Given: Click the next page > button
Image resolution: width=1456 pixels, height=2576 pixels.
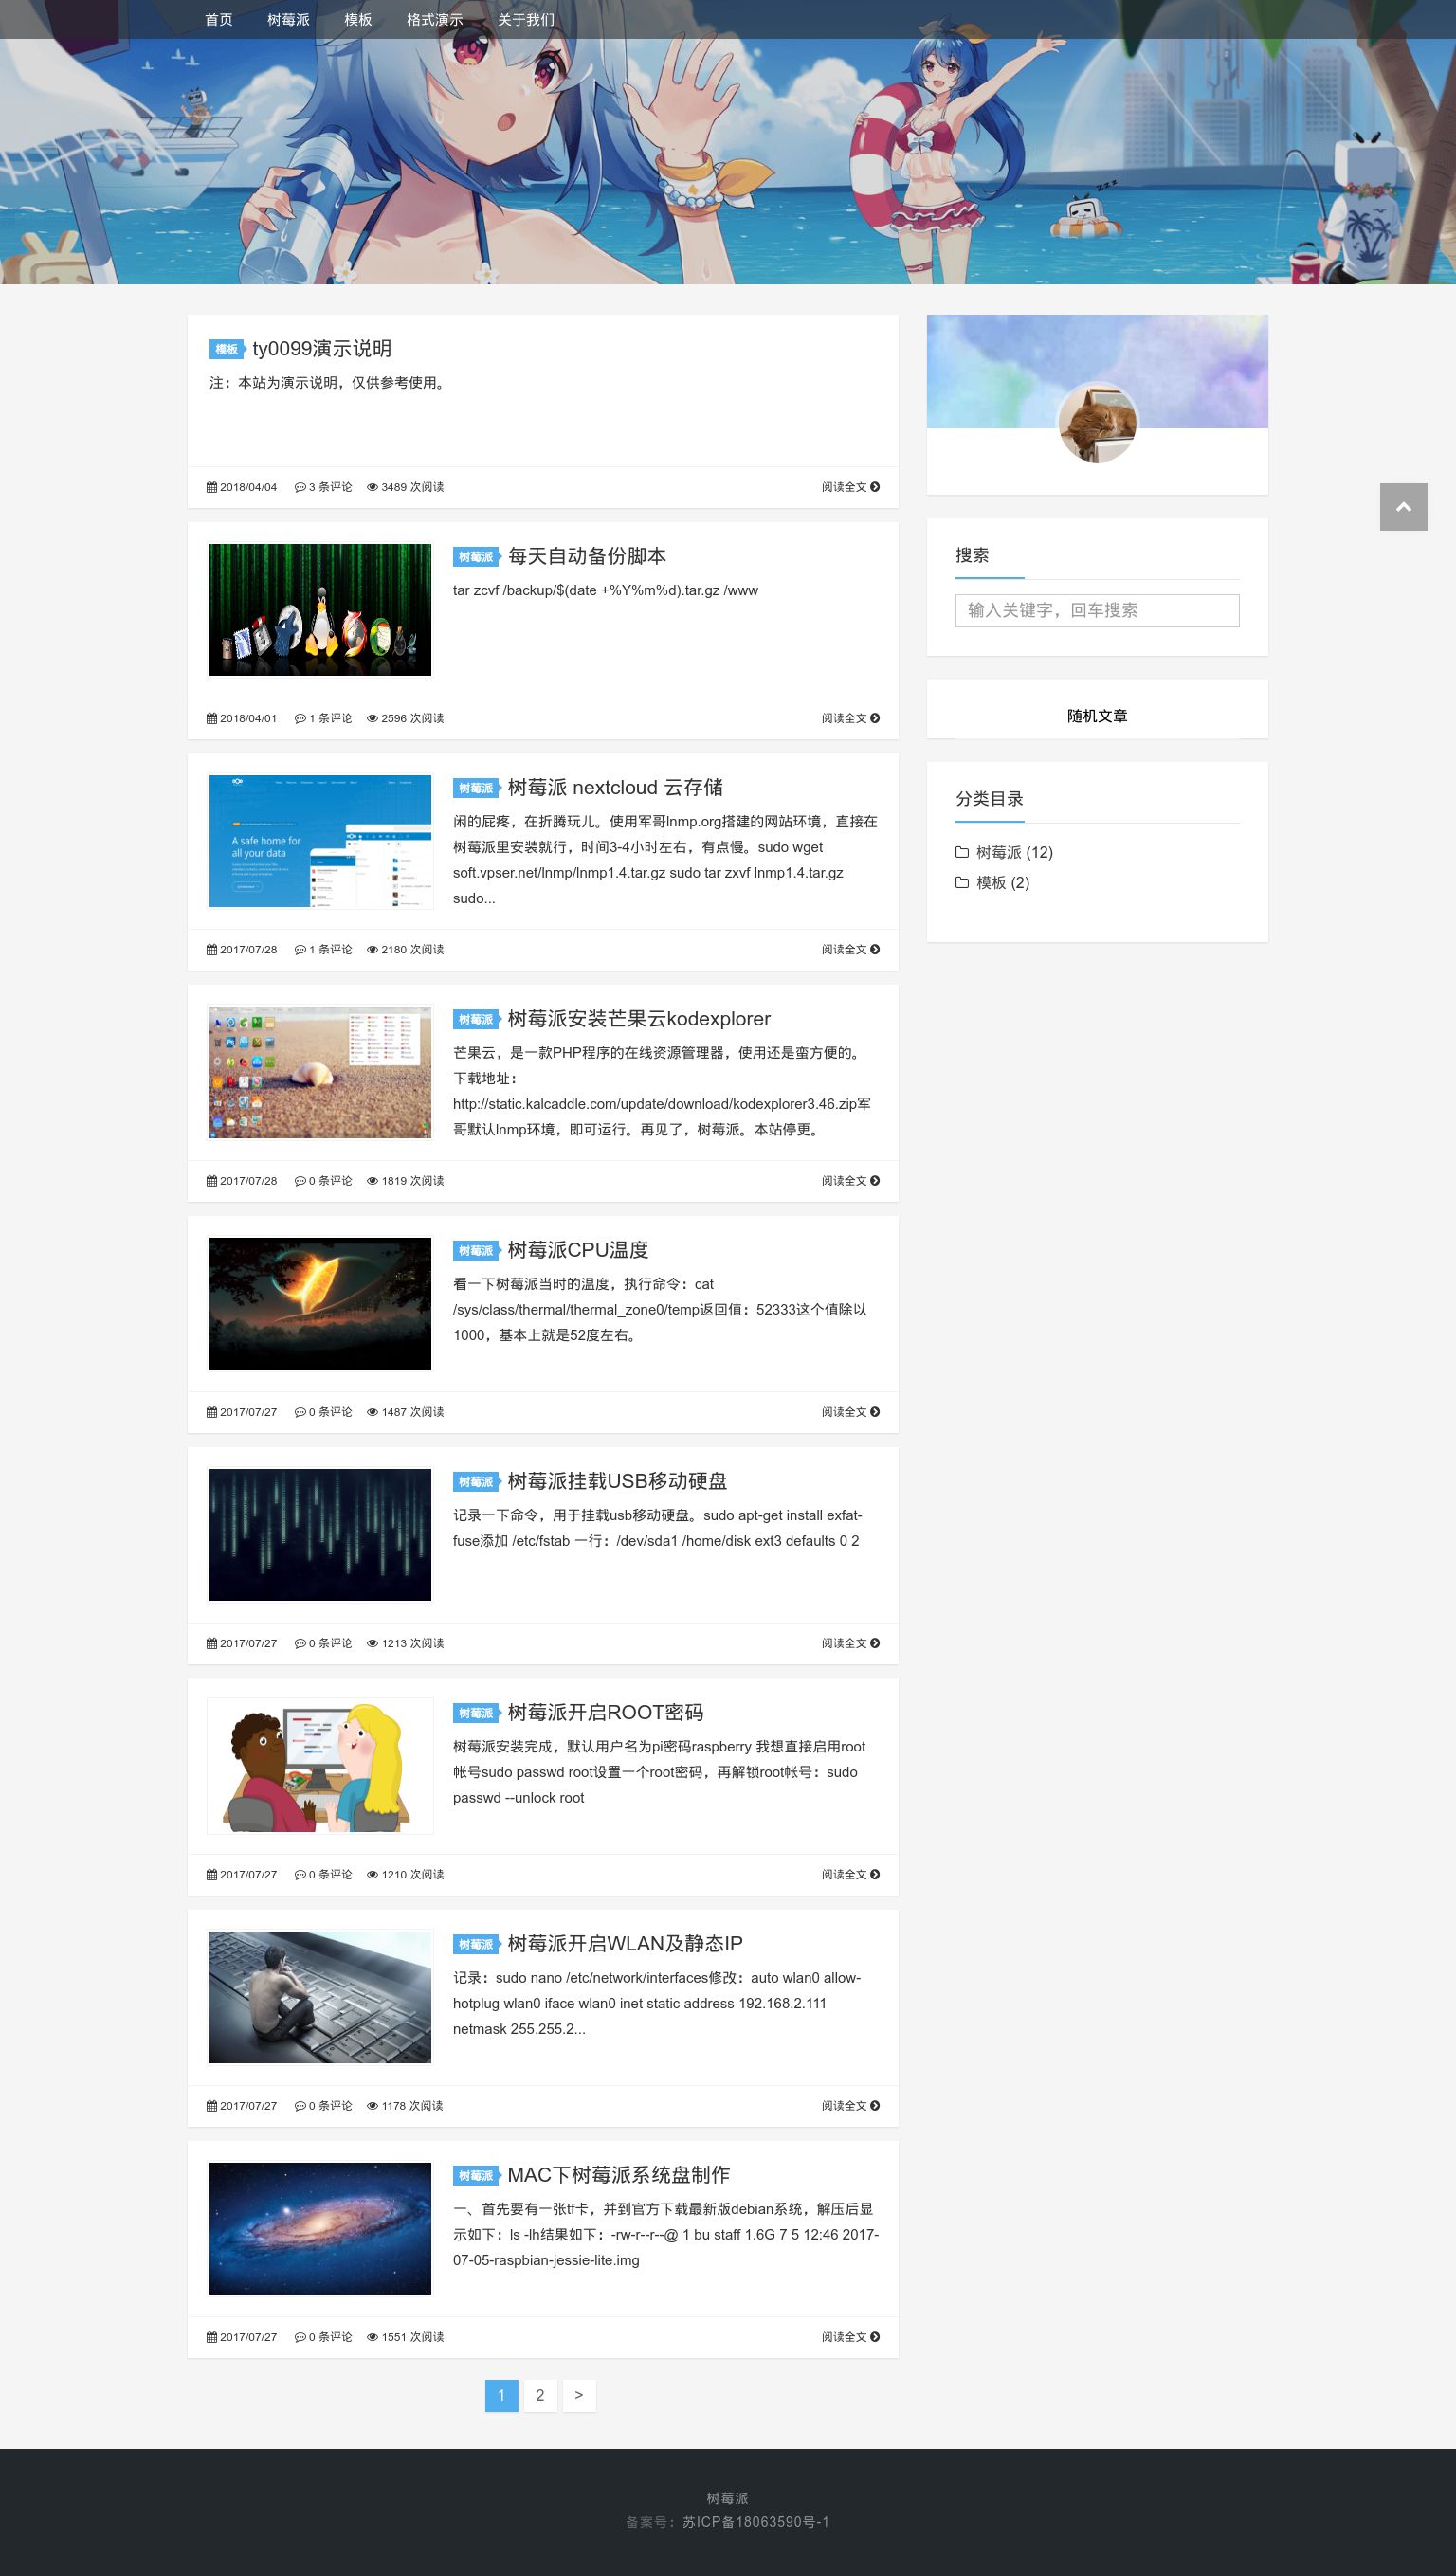Looking at the screenshot, I should pos(579,2395).
